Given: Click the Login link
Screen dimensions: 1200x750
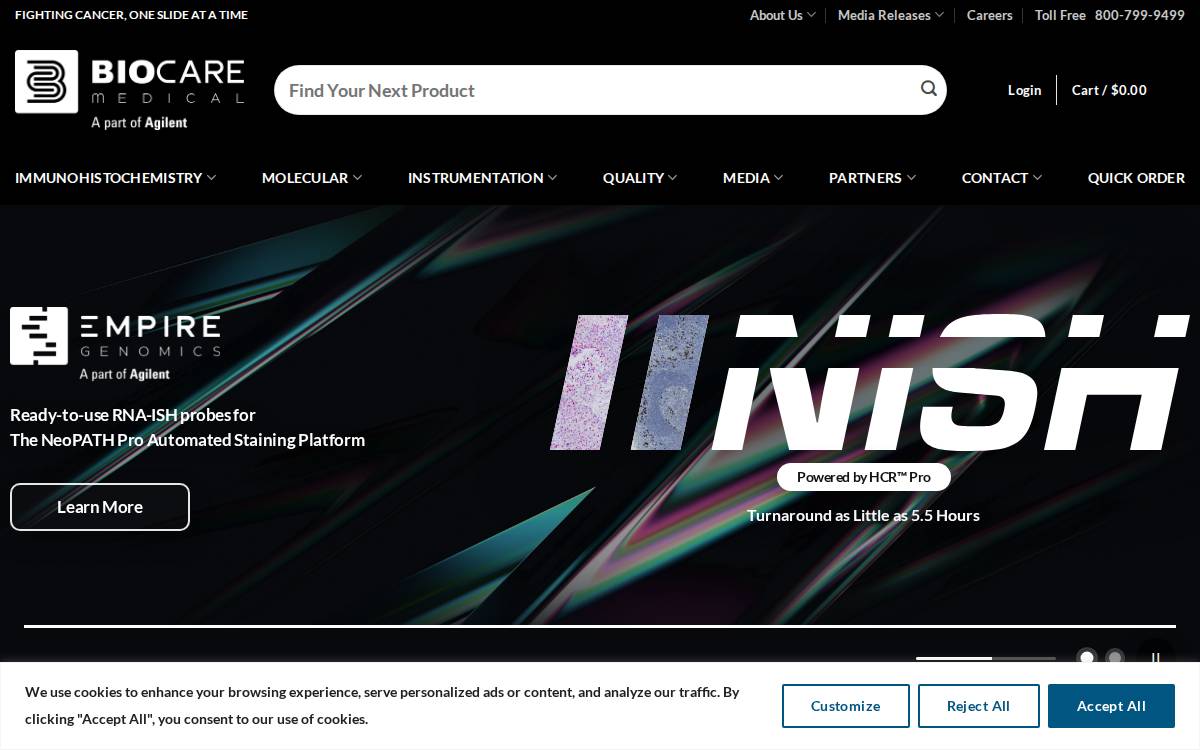Looking at the screenshot, I should point(1024,90).
